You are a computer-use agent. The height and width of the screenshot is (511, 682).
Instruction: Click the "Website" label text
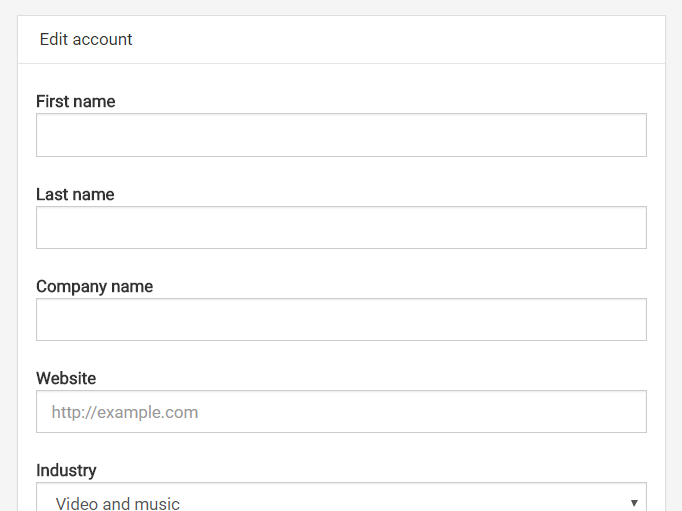click(x=66, y=378)
